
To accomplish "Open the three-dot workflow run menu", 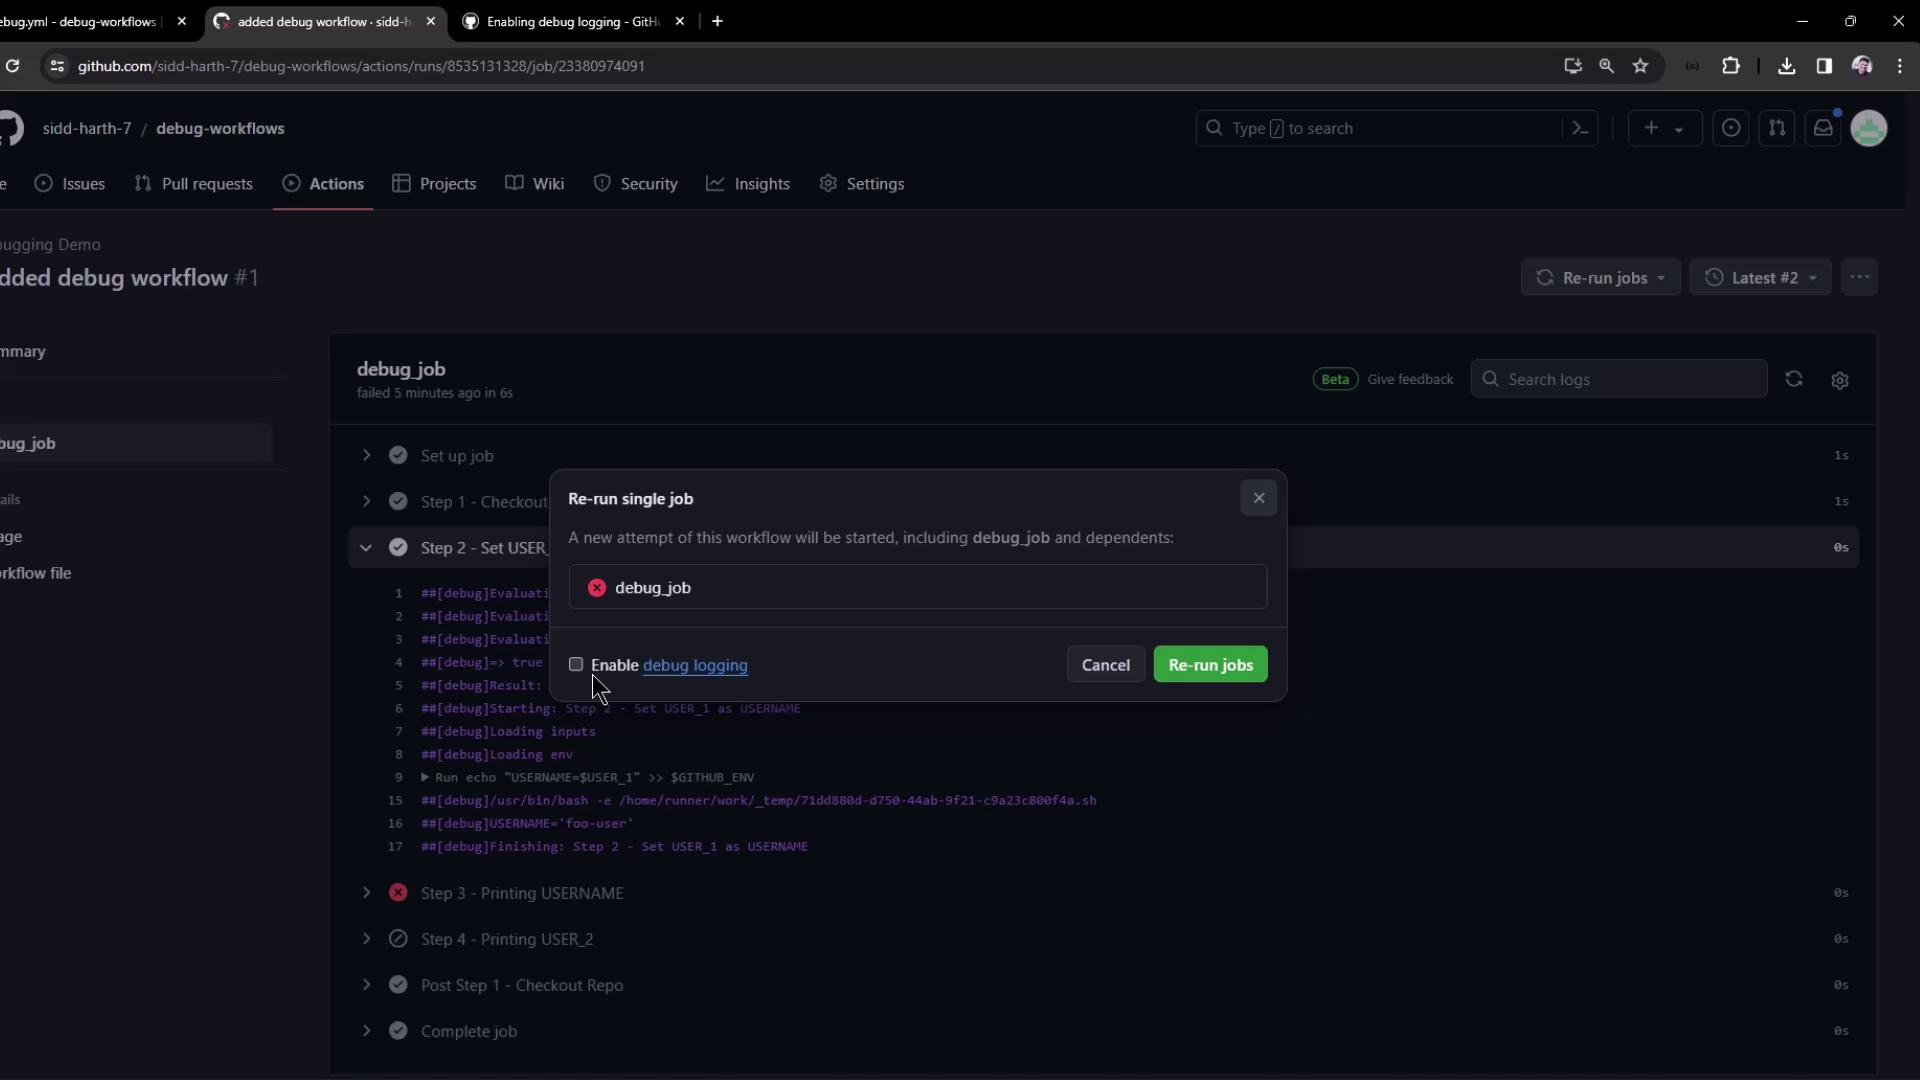I will point(1859,278).
